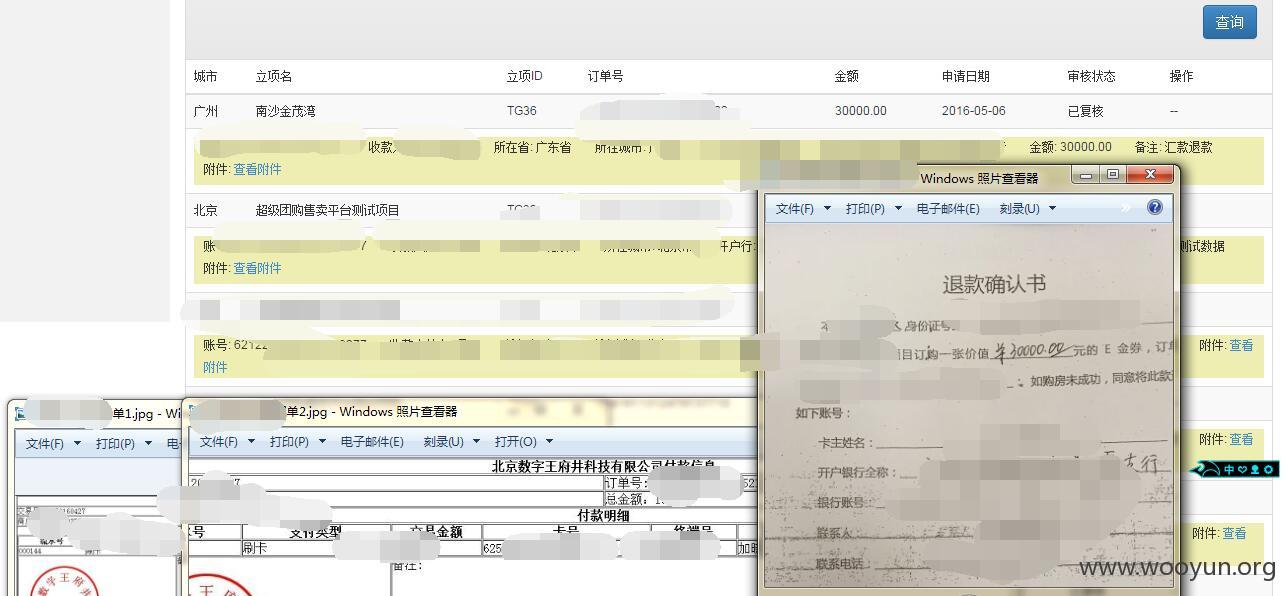Close the 退款确认书 photo viewer window

click(1150, 174)
